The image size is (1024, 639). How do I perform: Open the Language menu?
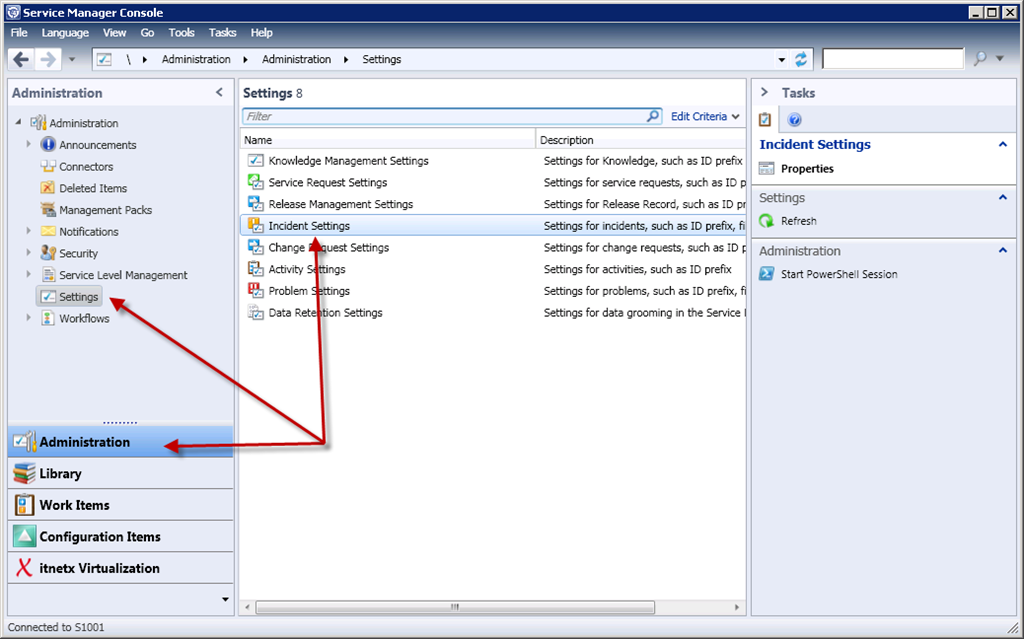tap(65, 33)
